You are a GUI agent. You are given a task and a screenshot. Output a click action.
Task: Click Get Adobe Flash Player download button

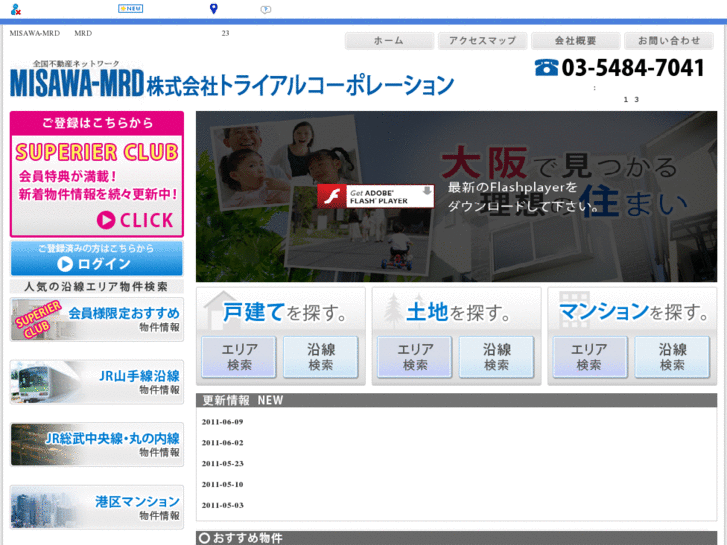pos(376,196)
